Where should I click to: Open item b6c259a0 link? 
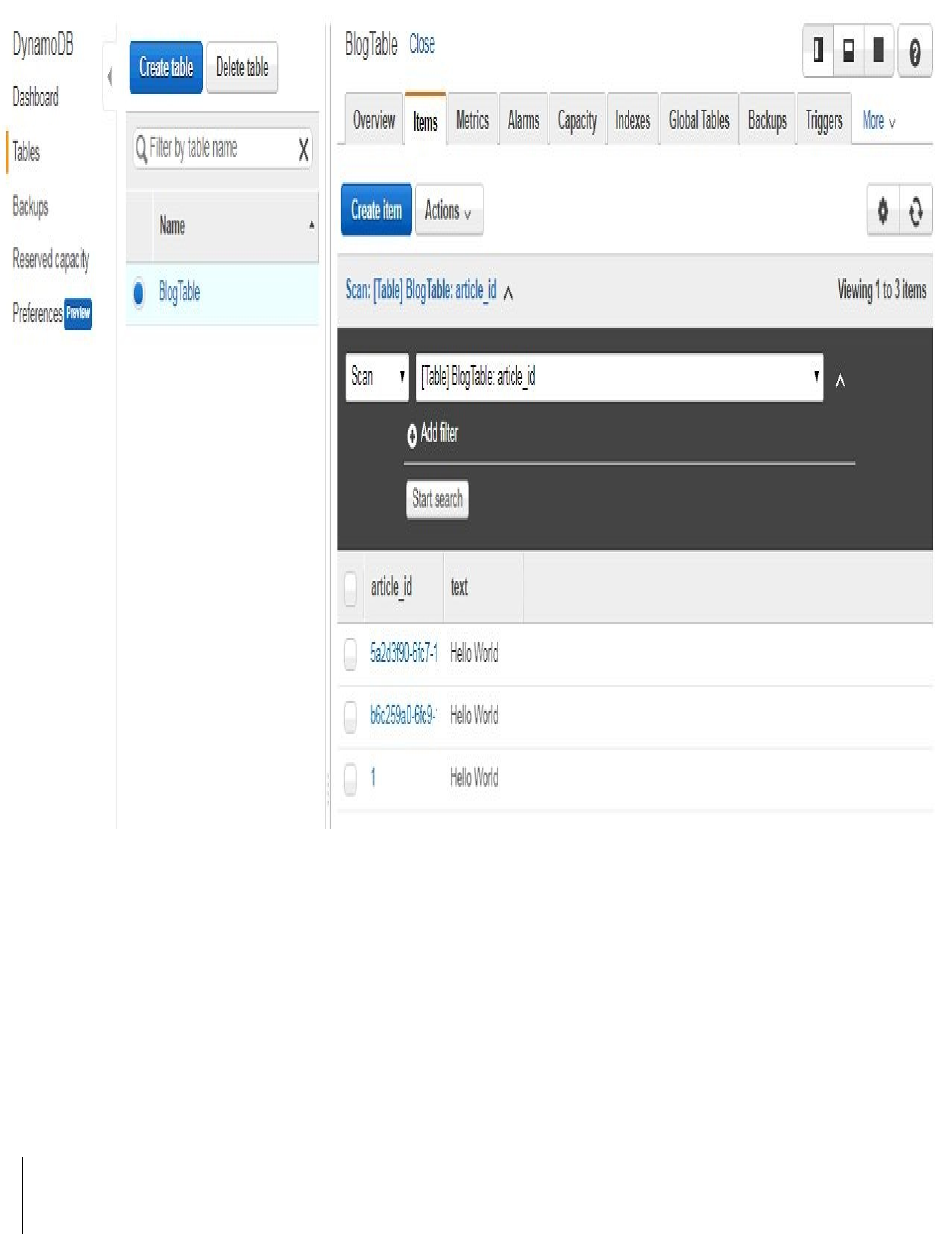403,716
